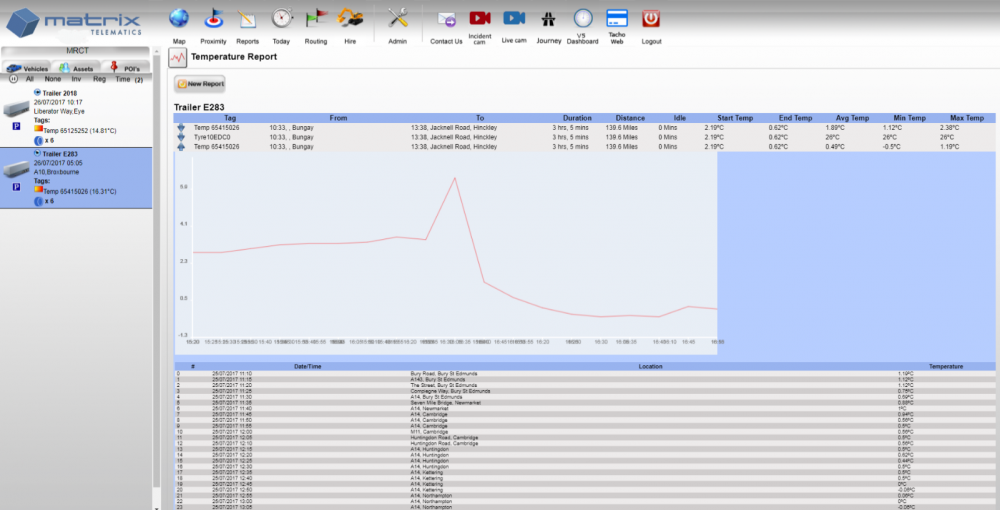Click the Logout power icon

[x=651, y=18]
